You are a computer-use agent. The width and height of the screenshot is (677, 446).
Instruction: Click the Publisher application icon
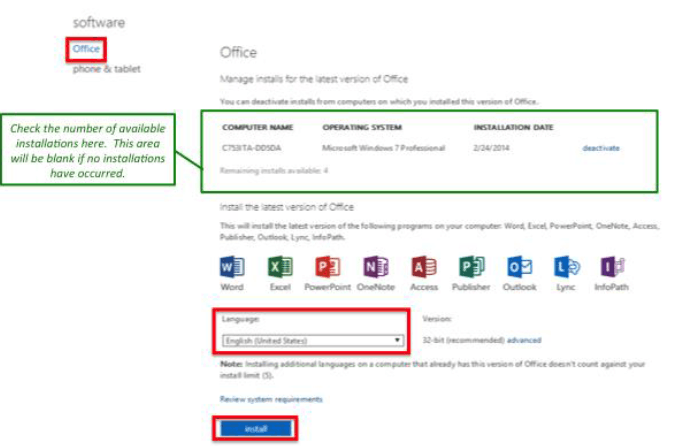click(471, 267)
